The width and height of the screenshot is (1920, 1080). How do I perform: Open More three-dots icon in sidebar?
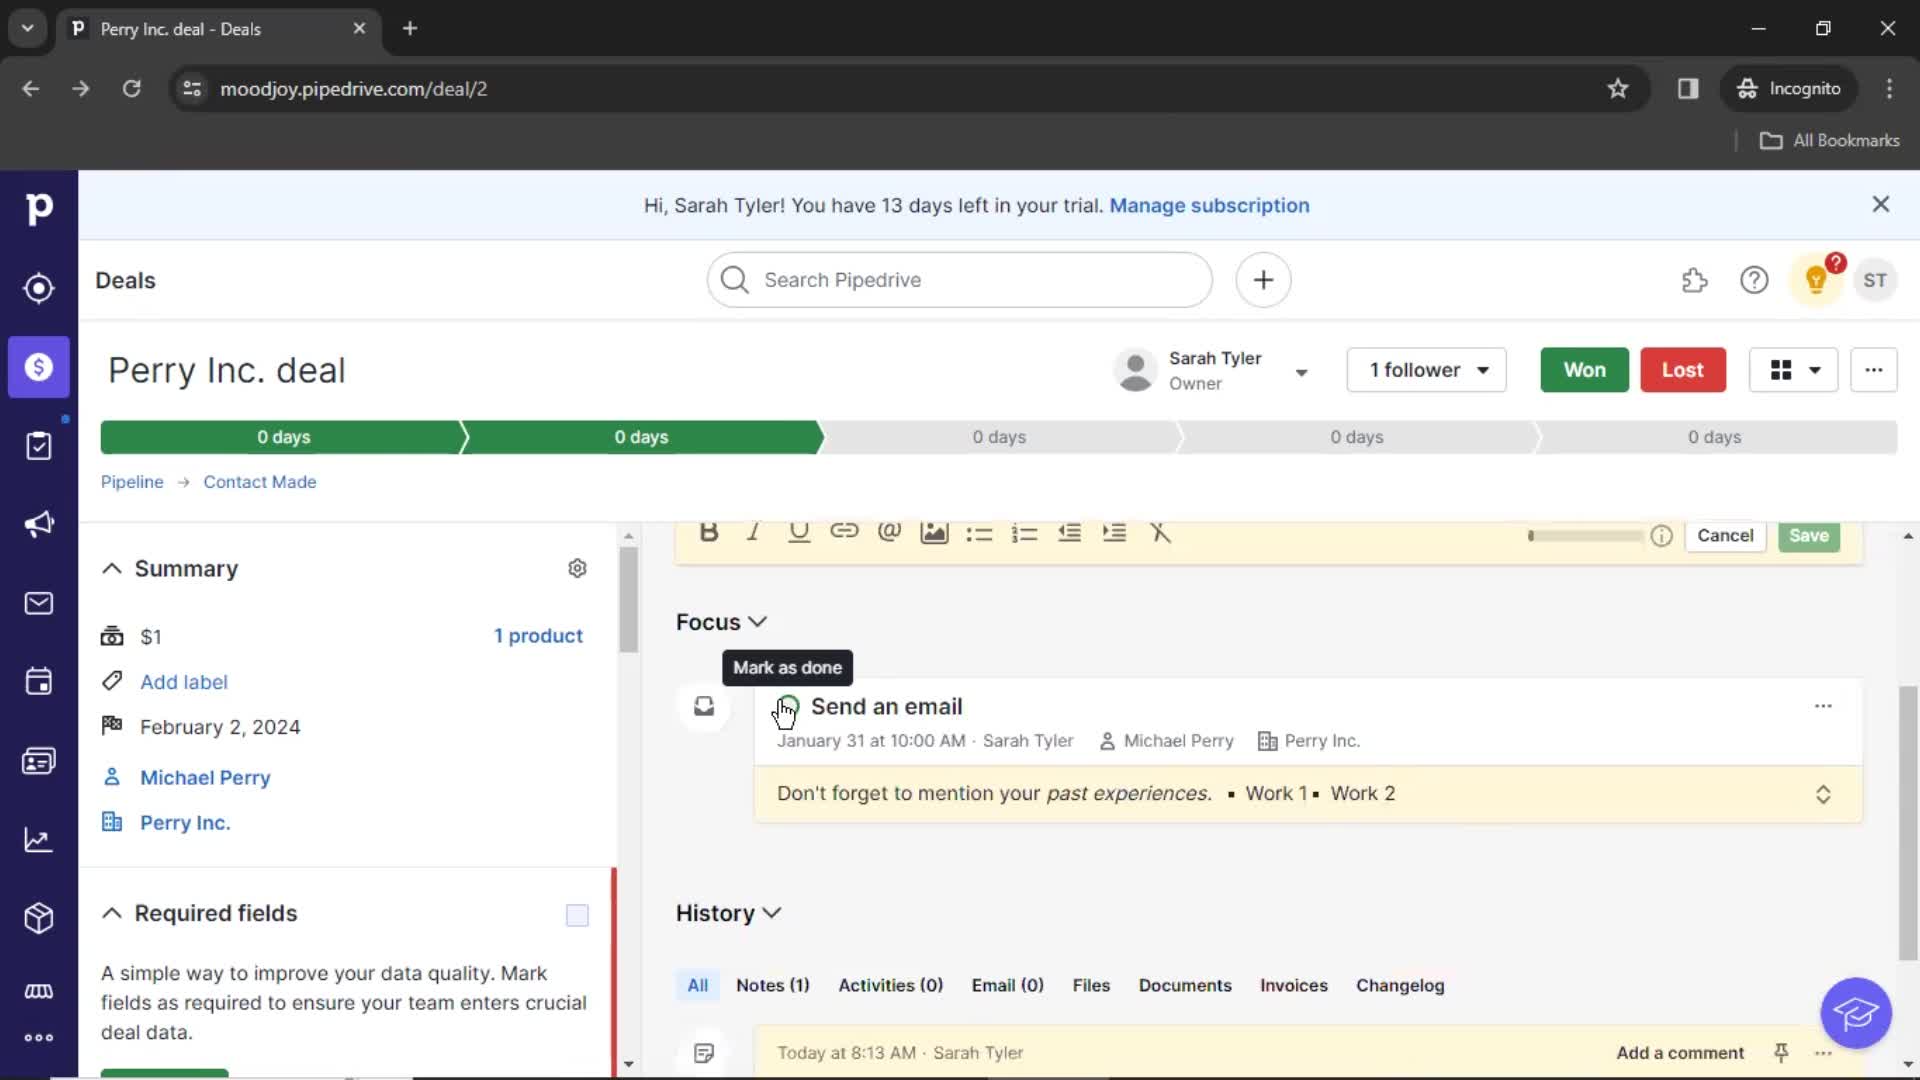[x=39, y=1038]
